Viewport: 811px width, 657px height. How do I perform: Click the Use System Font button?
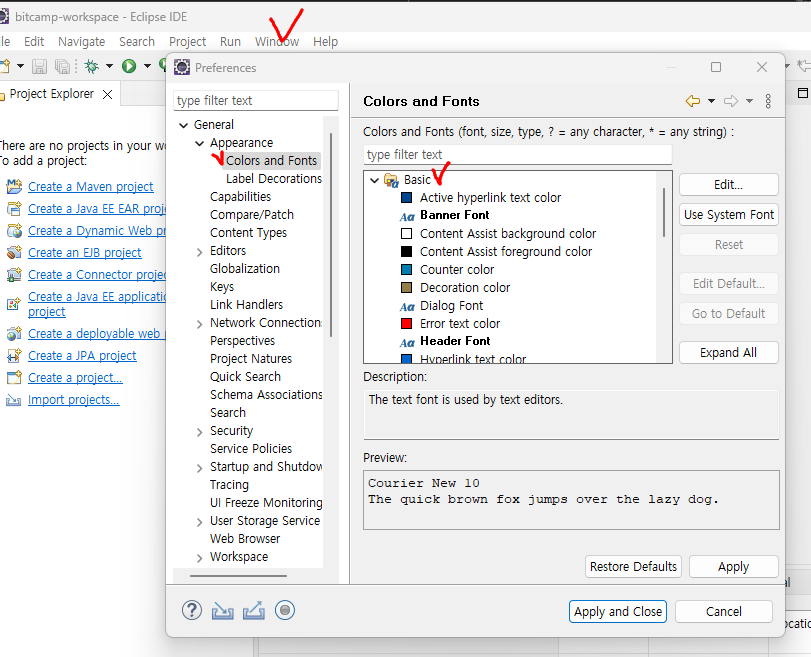tap(728, 215)
